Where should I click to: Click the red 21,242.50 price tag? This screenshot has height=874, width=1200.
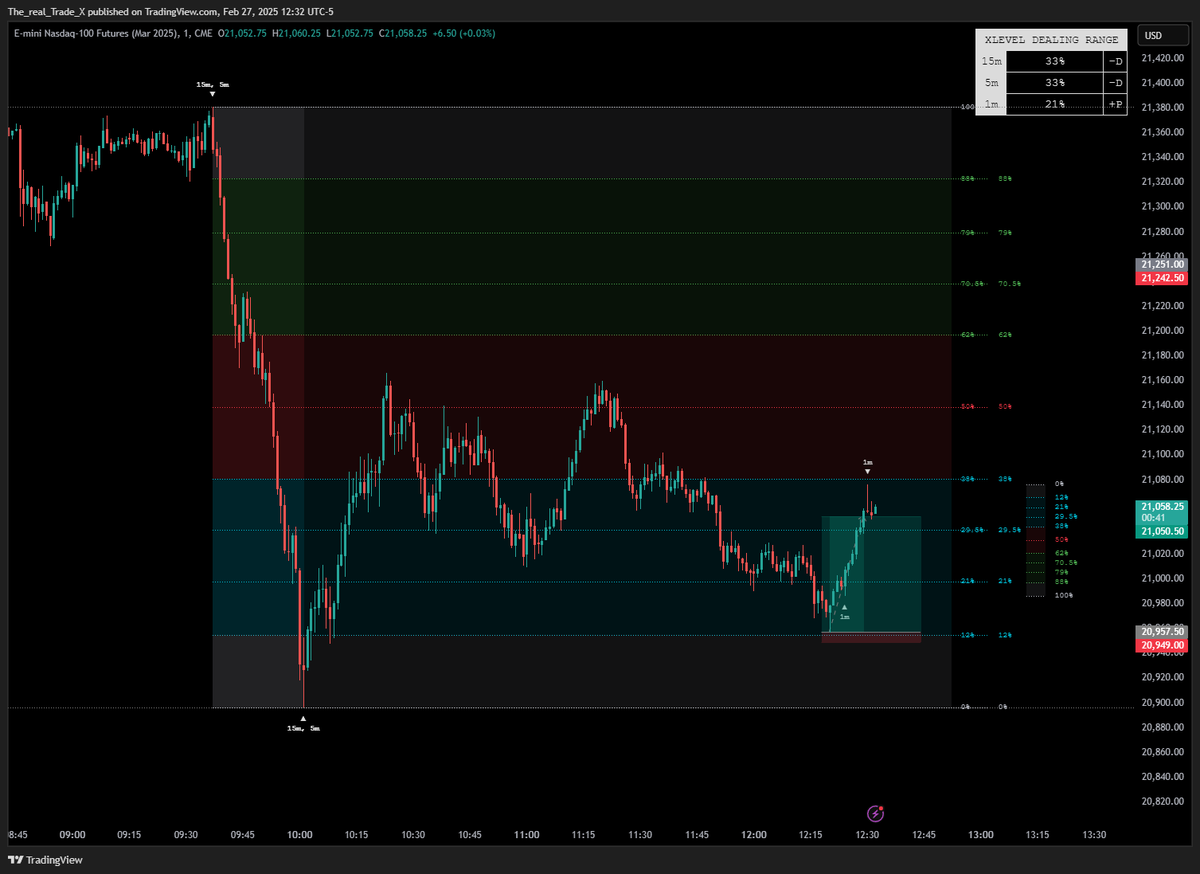coord(1162,278)
